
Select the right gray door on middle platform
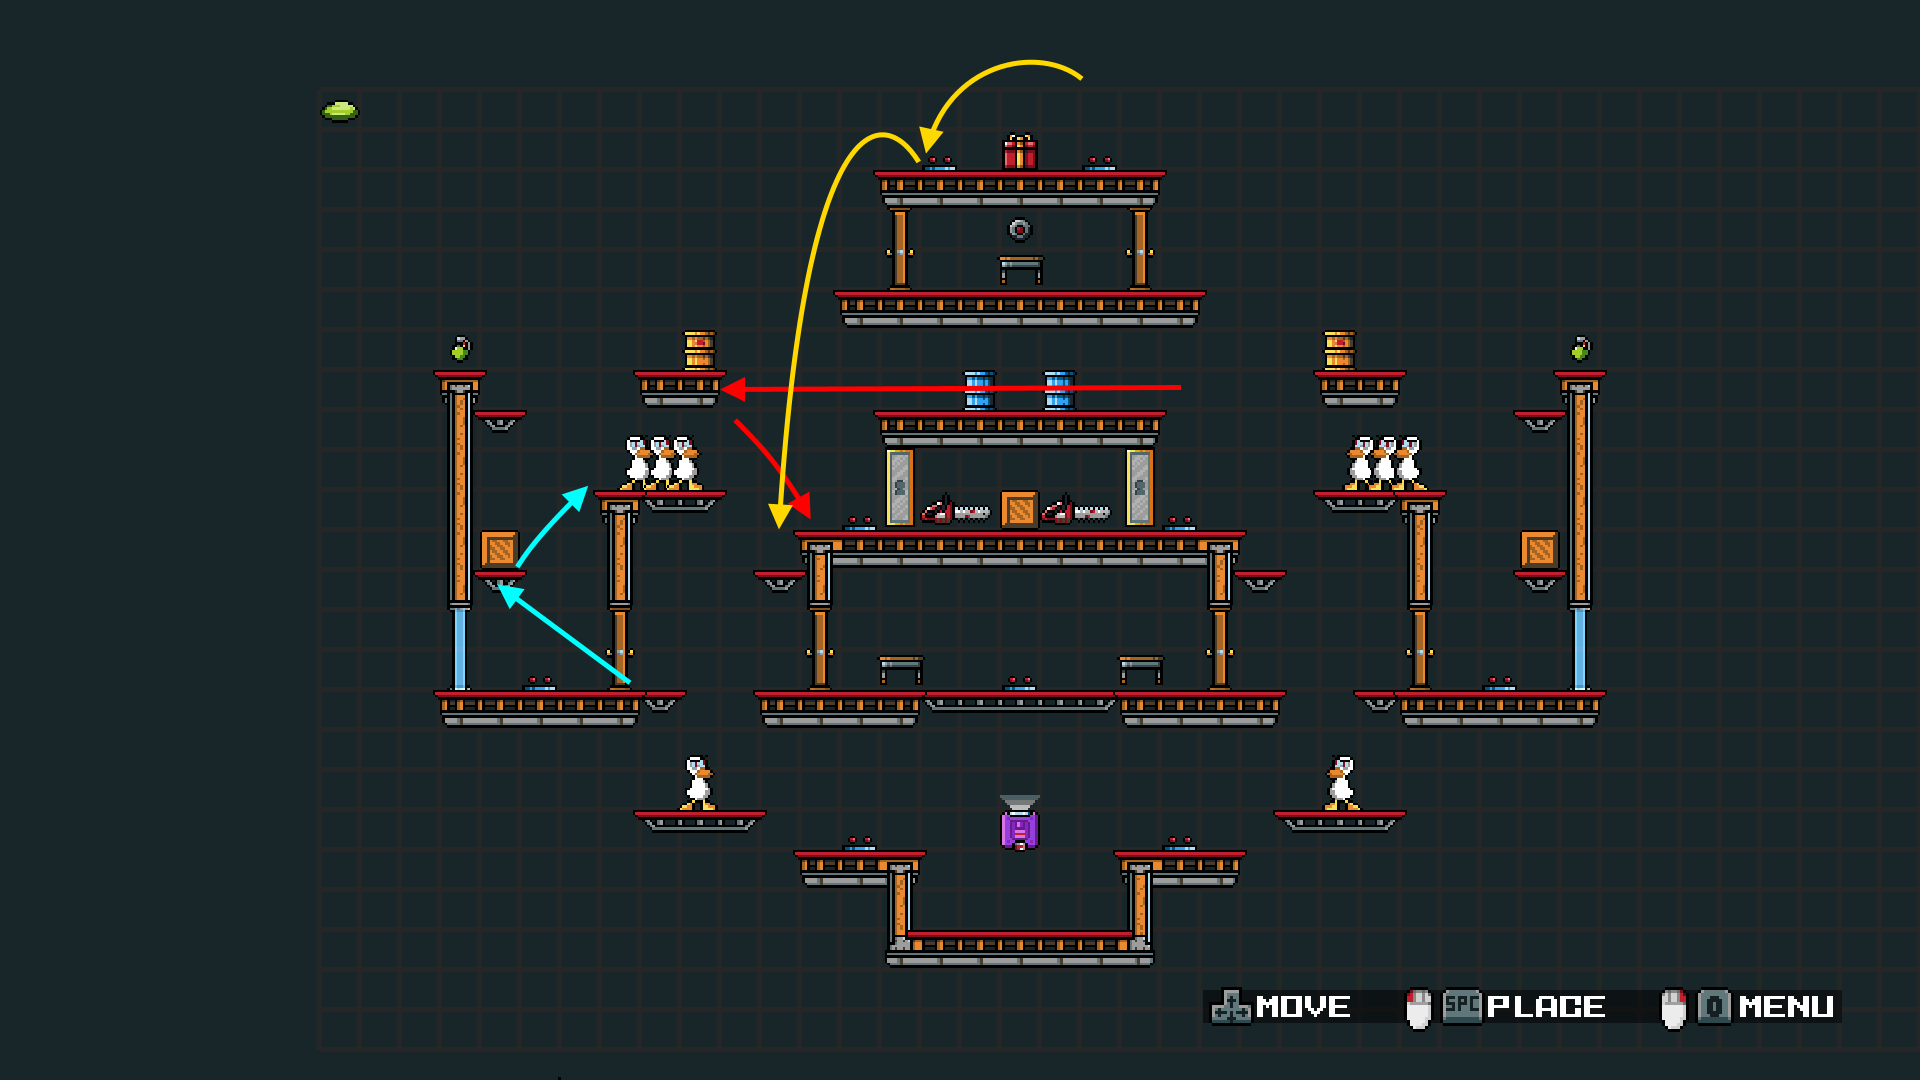(1139, 487)
